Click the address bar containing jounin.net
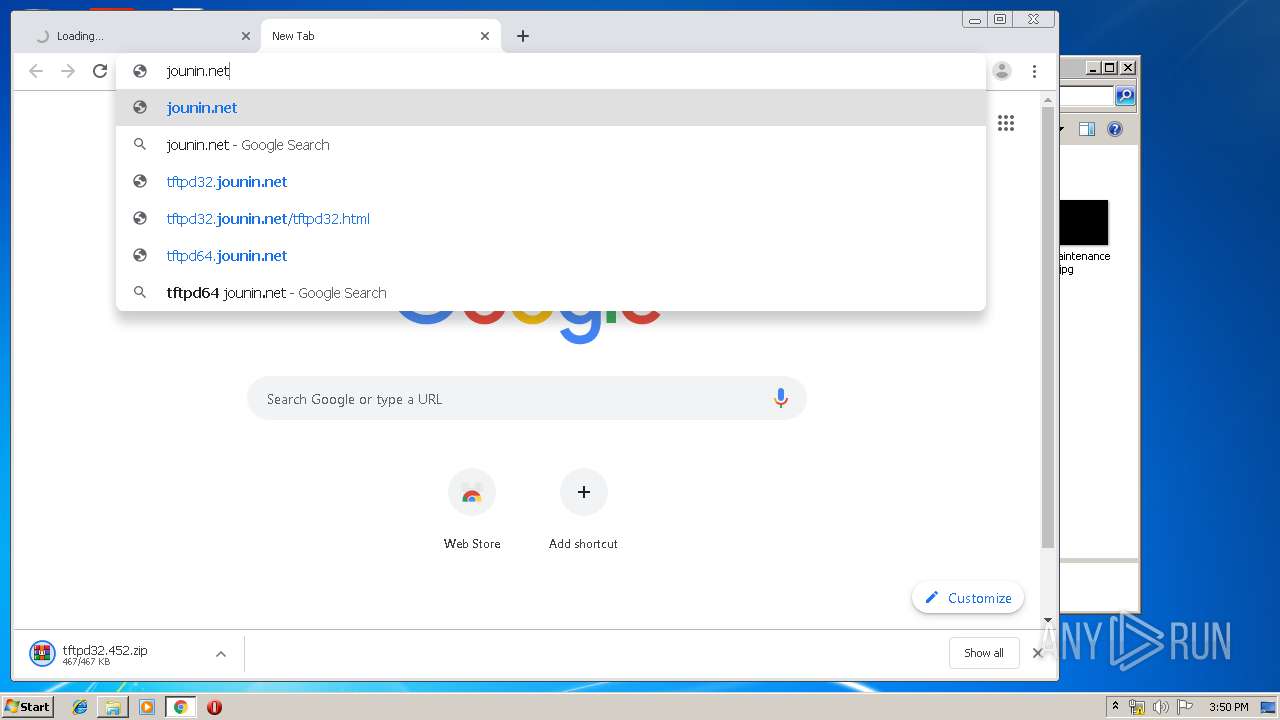1280x720 pixels. (551, 71)
